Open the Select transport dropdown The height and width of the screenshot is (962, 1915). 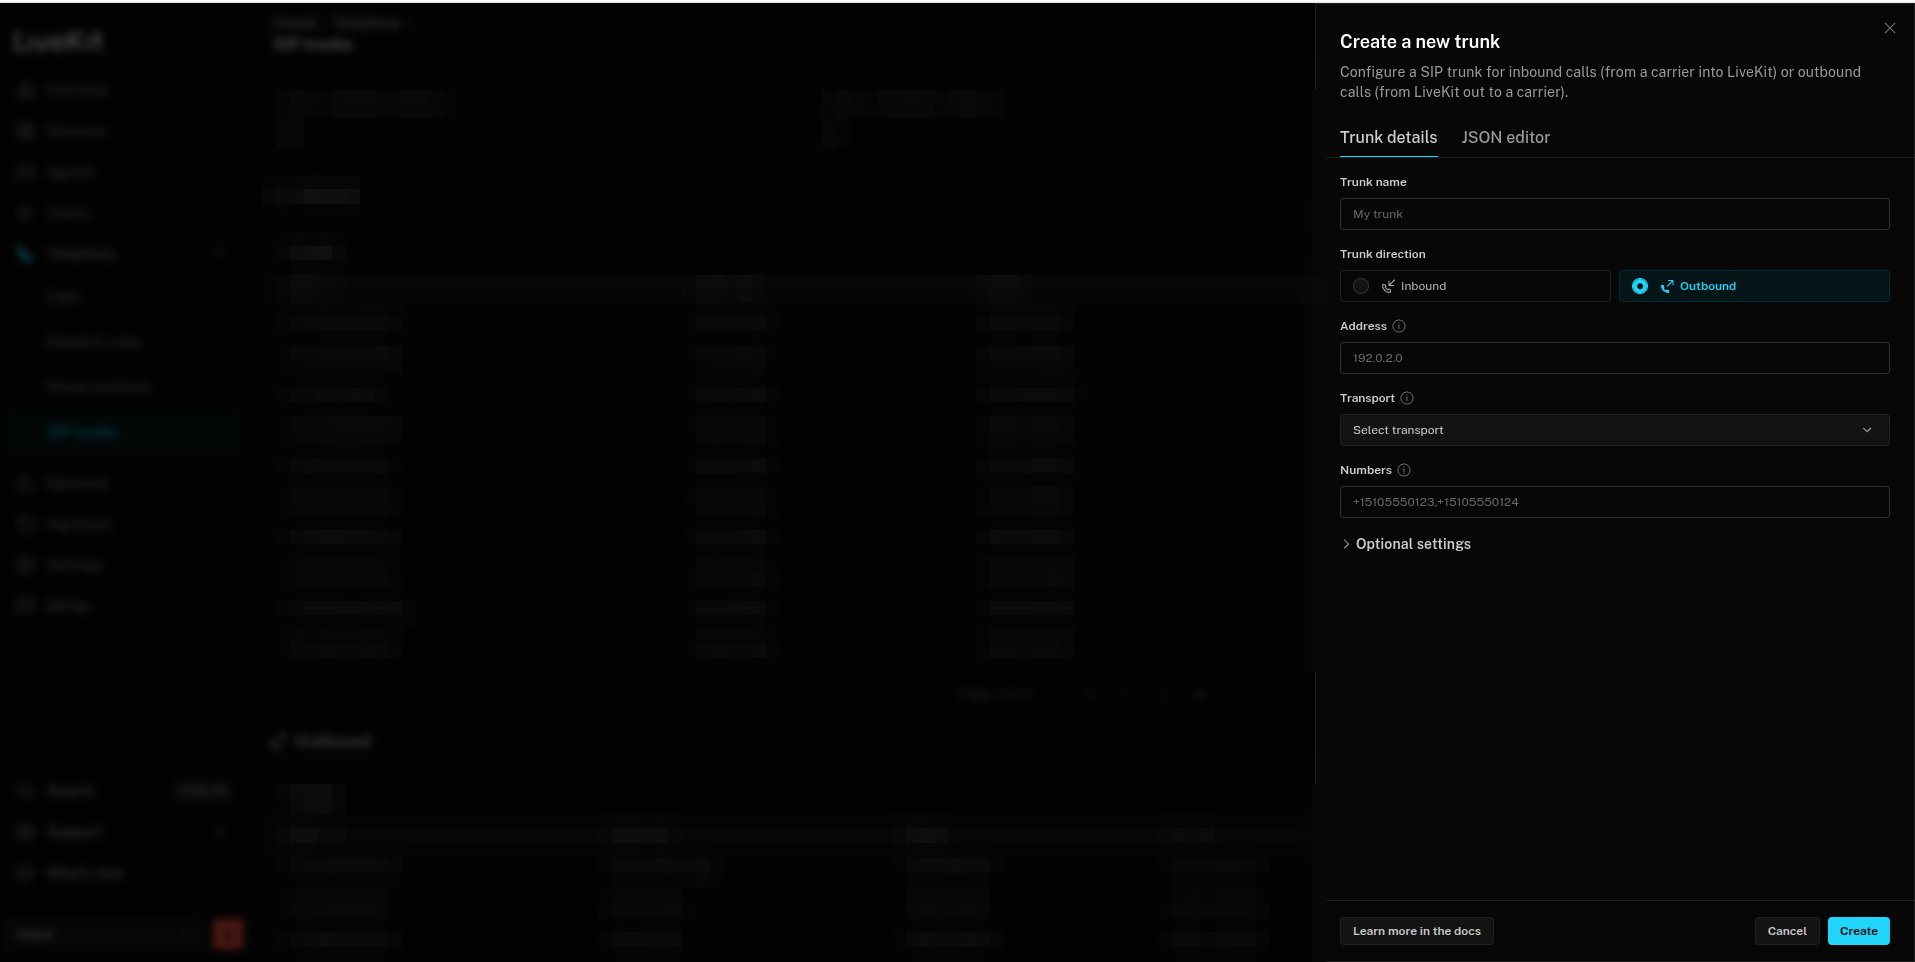1614,430
